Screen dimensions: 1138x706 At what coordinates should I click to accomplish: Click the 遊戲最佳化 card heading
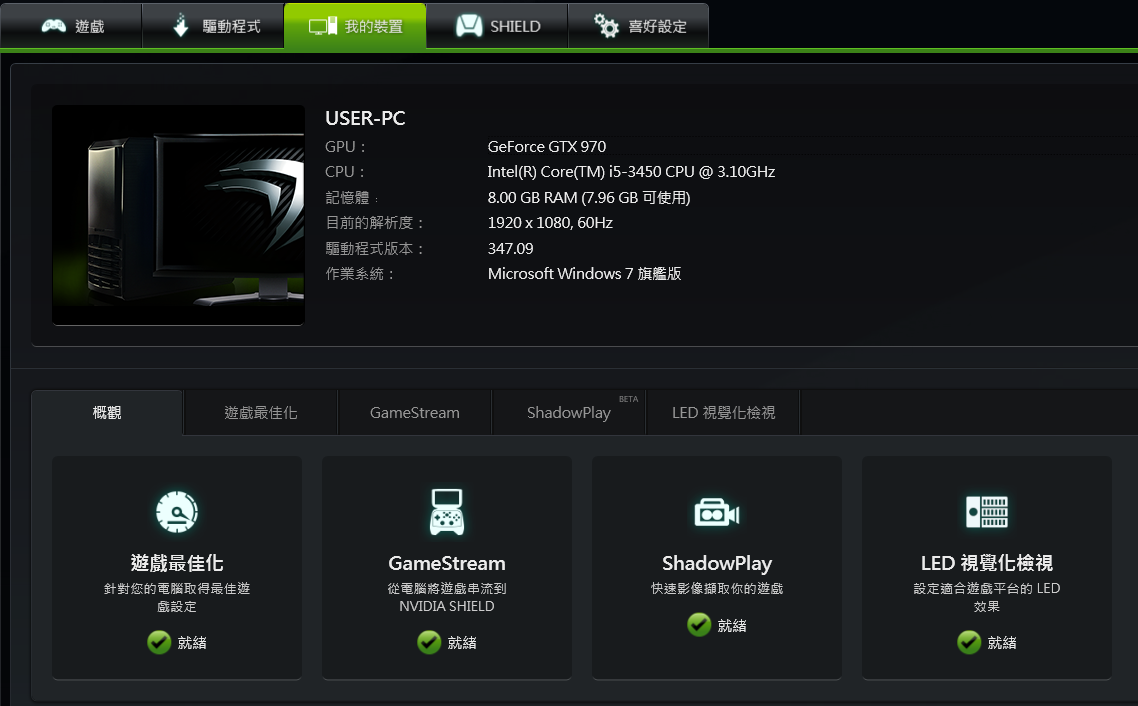click(x=177, y=563)
